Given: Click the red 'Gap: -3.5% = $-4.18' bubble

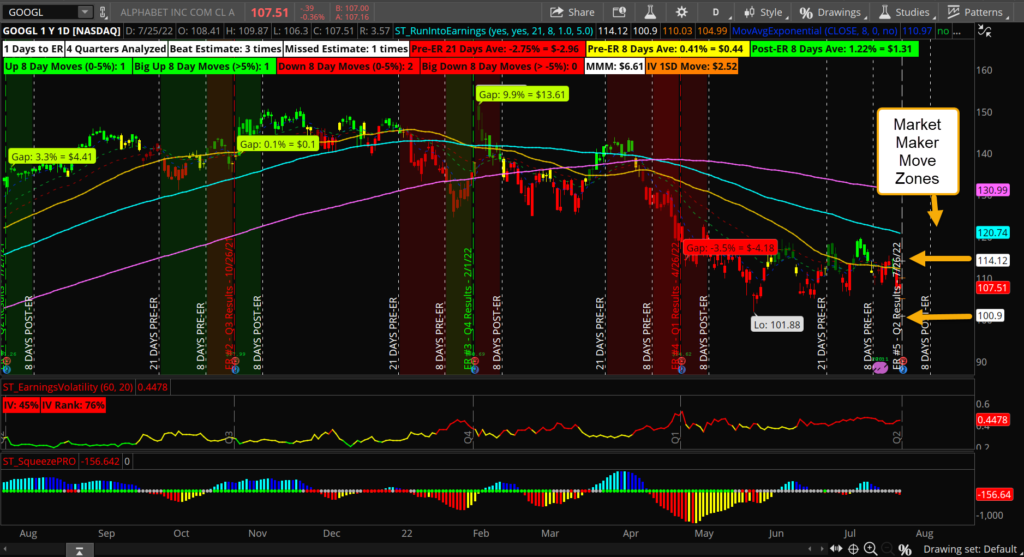Looking at the screenshot, I should 730,247.
